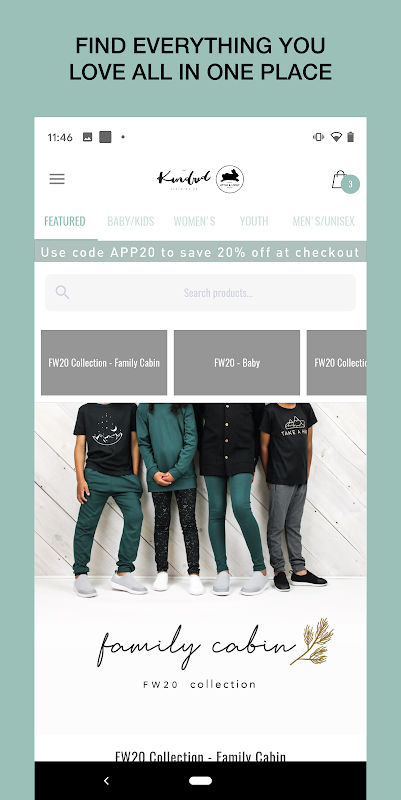Tap the Android back arrow
The height and width of the screenshot is (800, 401).
(106, 780)
